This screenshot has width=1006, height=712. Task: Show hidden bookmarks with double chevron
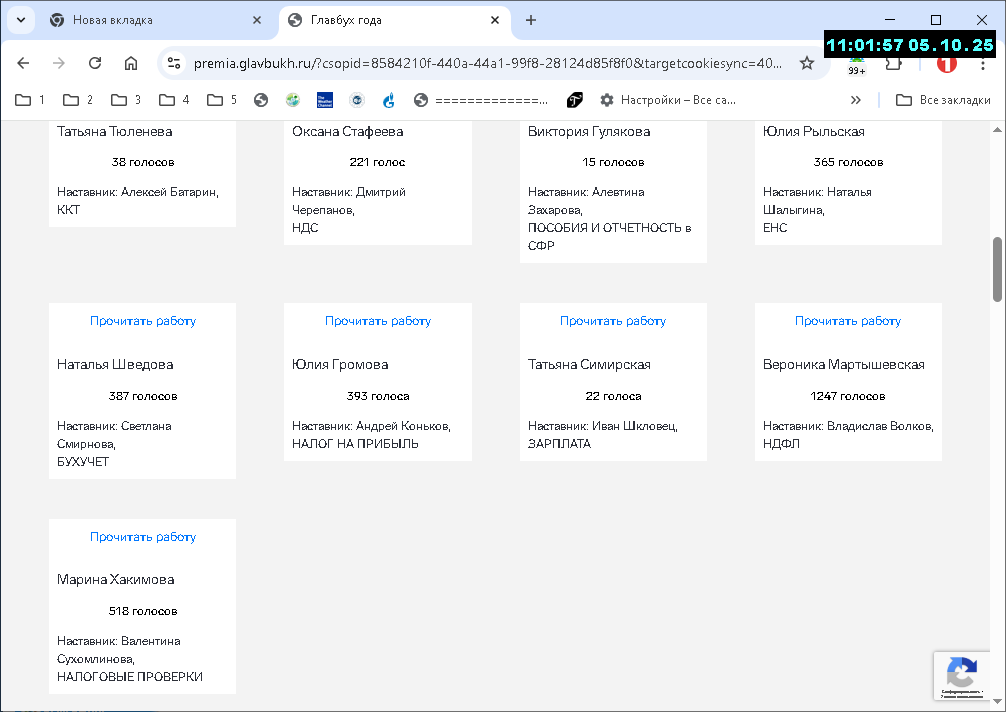click(x=856, y=100)
